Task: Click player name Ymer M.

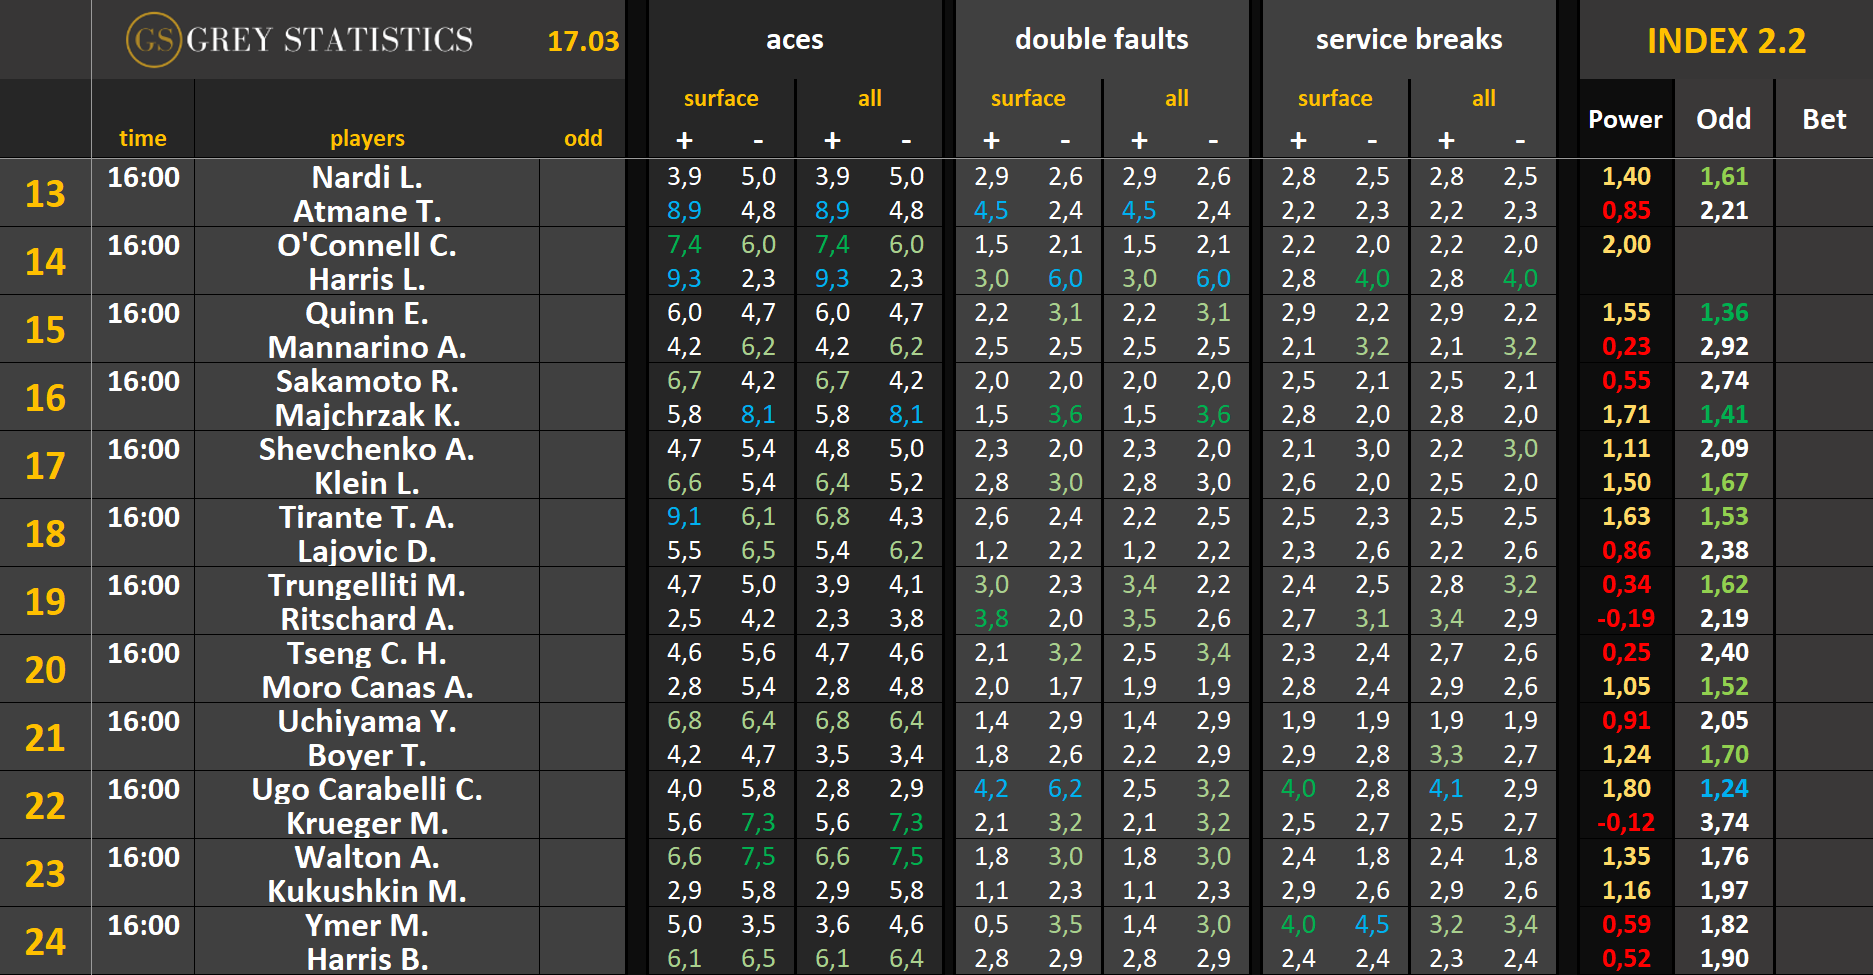Action: pyautogui.click(x=367, y=925)
